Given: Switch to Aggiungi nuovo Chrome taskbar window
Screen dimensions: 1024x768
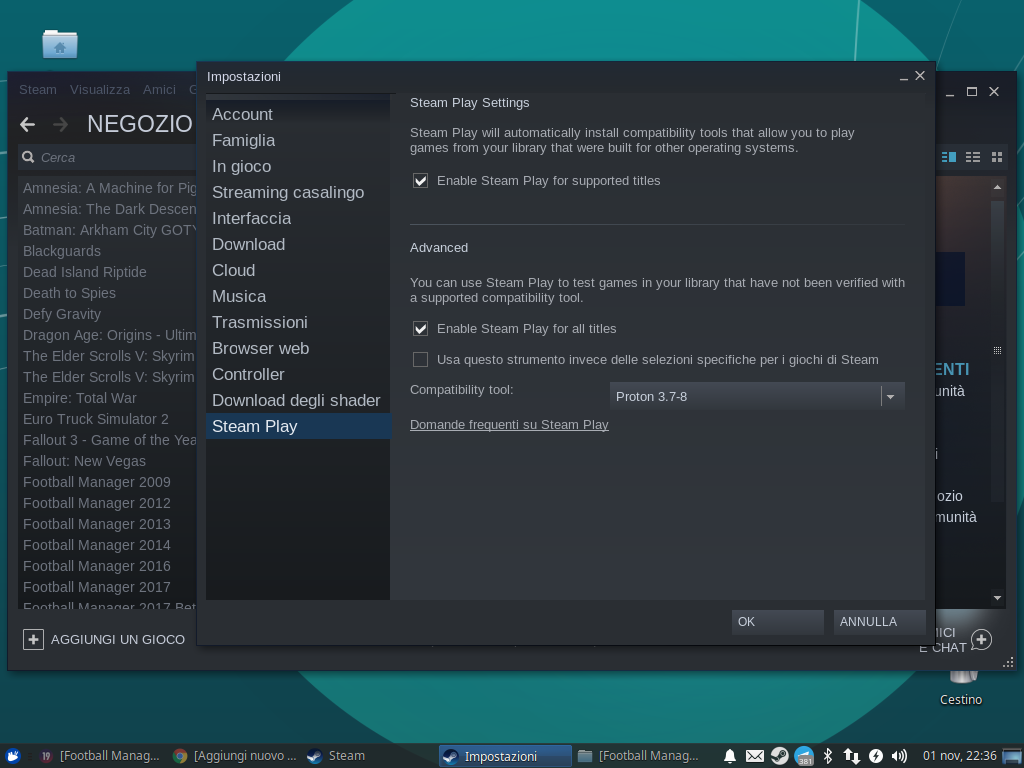Looking at the screenshot, I should [234, 756].
